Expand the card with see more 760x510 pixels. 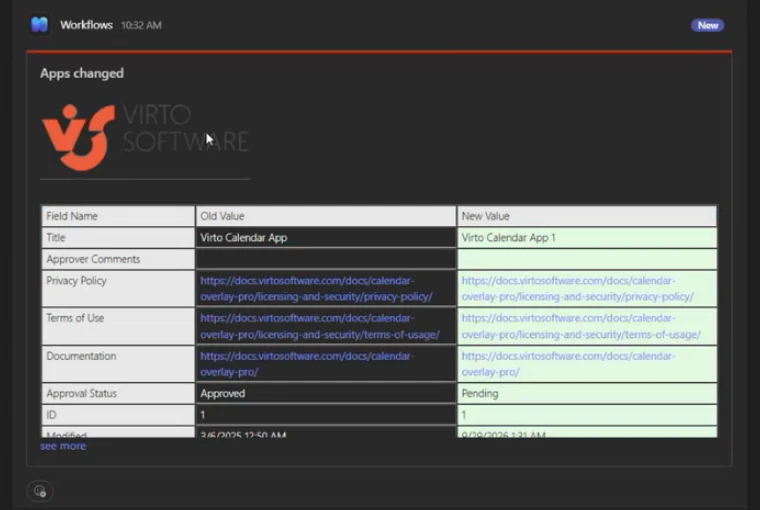pos(63,446)
